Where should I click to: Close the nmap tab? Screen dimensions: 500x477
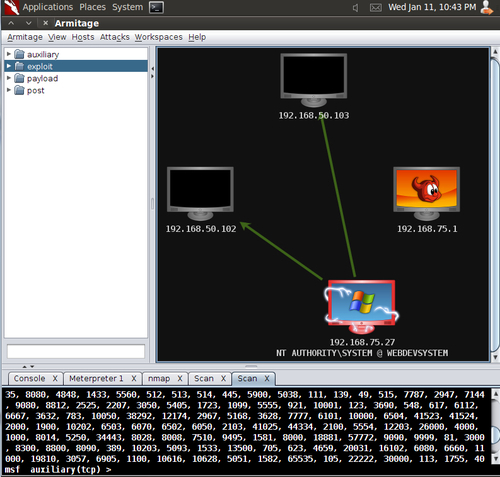(180, 379)
